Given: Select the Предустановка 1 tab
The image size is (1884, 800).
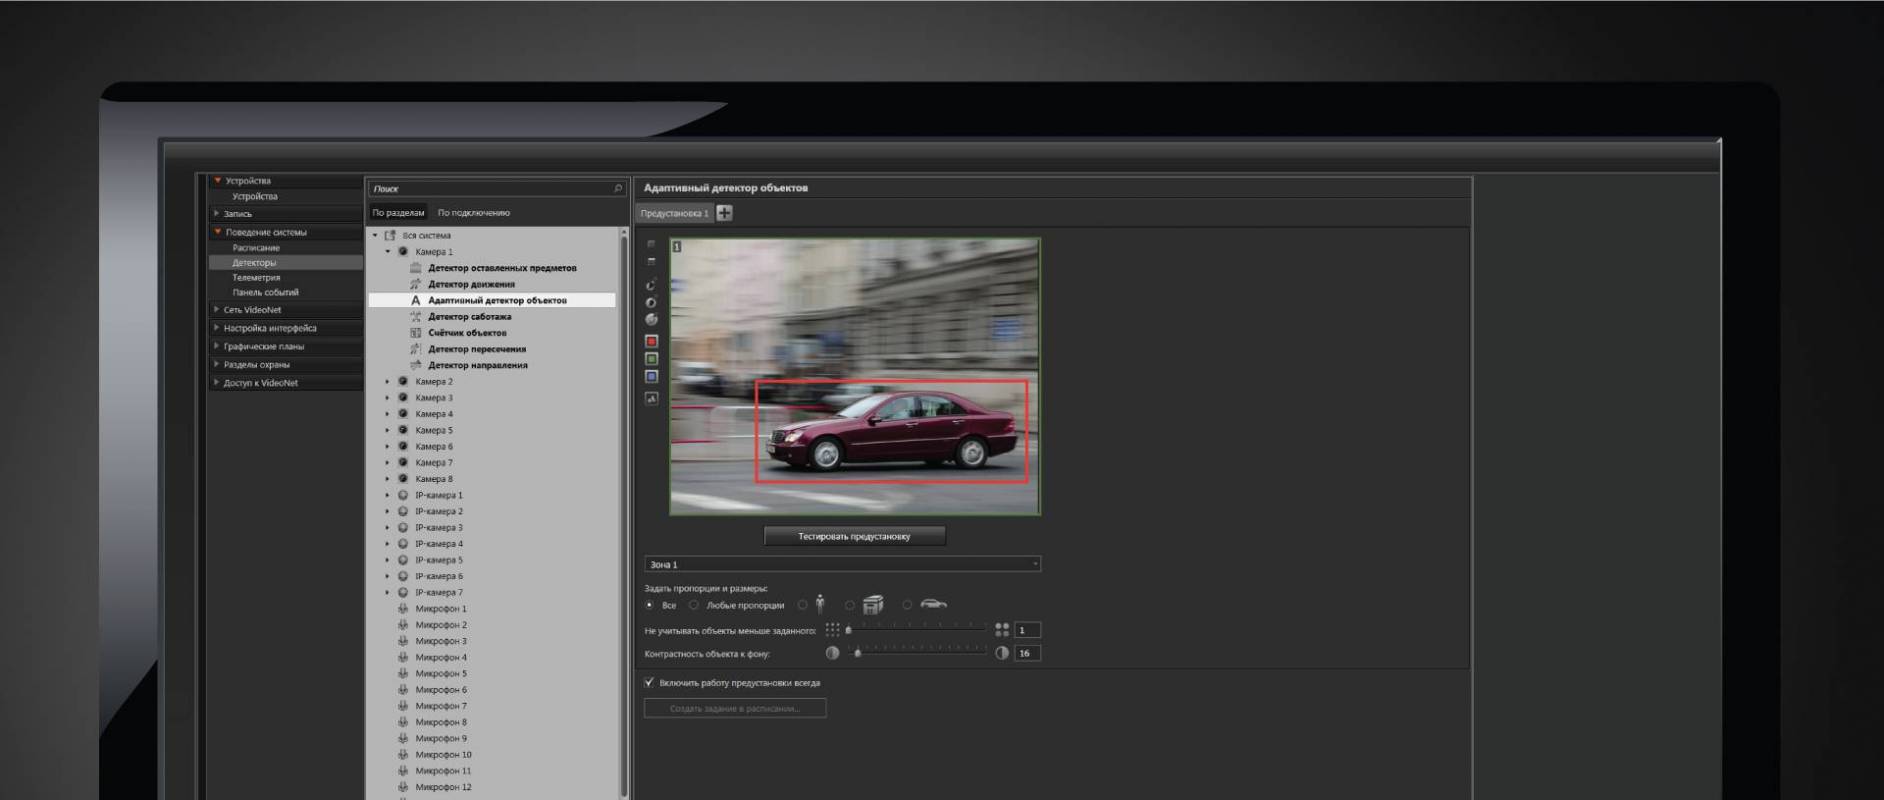Looking at the screenshot, I should [x=674, y=213].
